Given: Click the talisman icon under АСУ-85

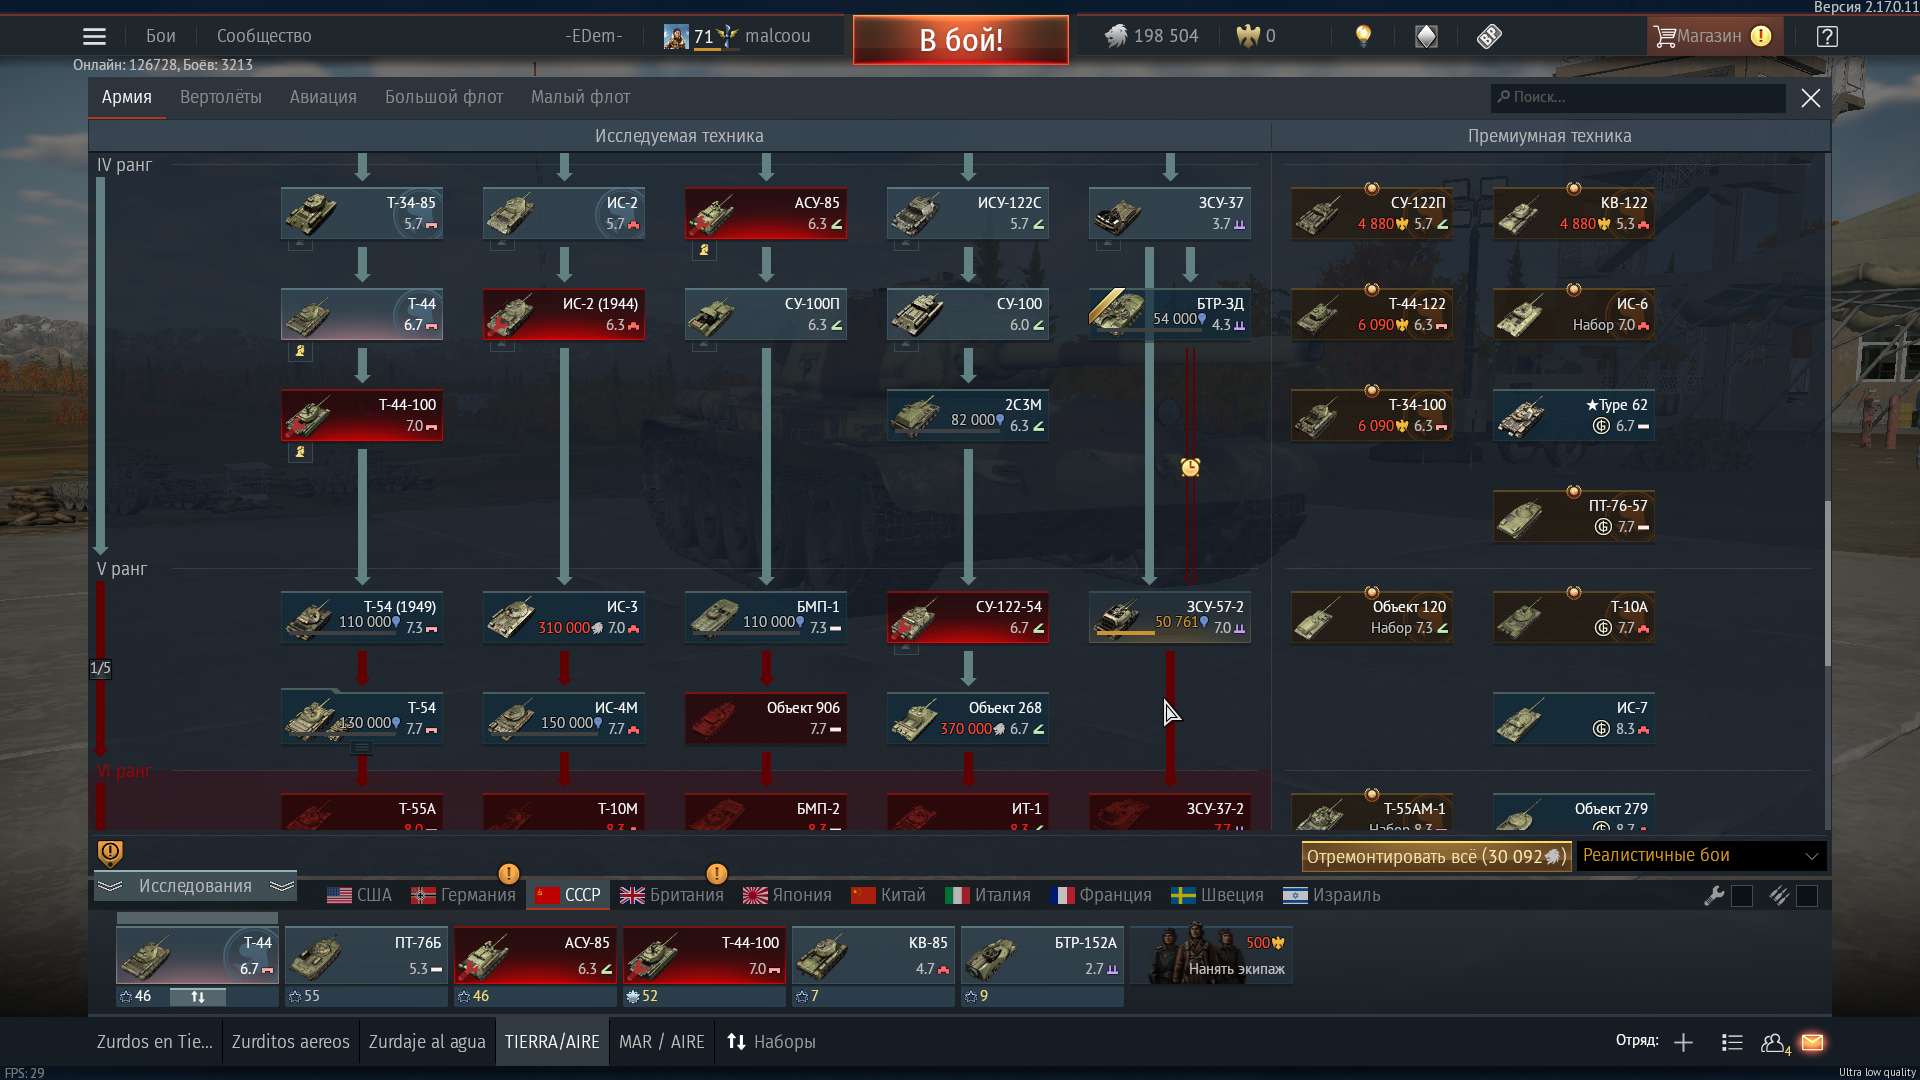Looking at the screenshot, I should coord(704,250).
